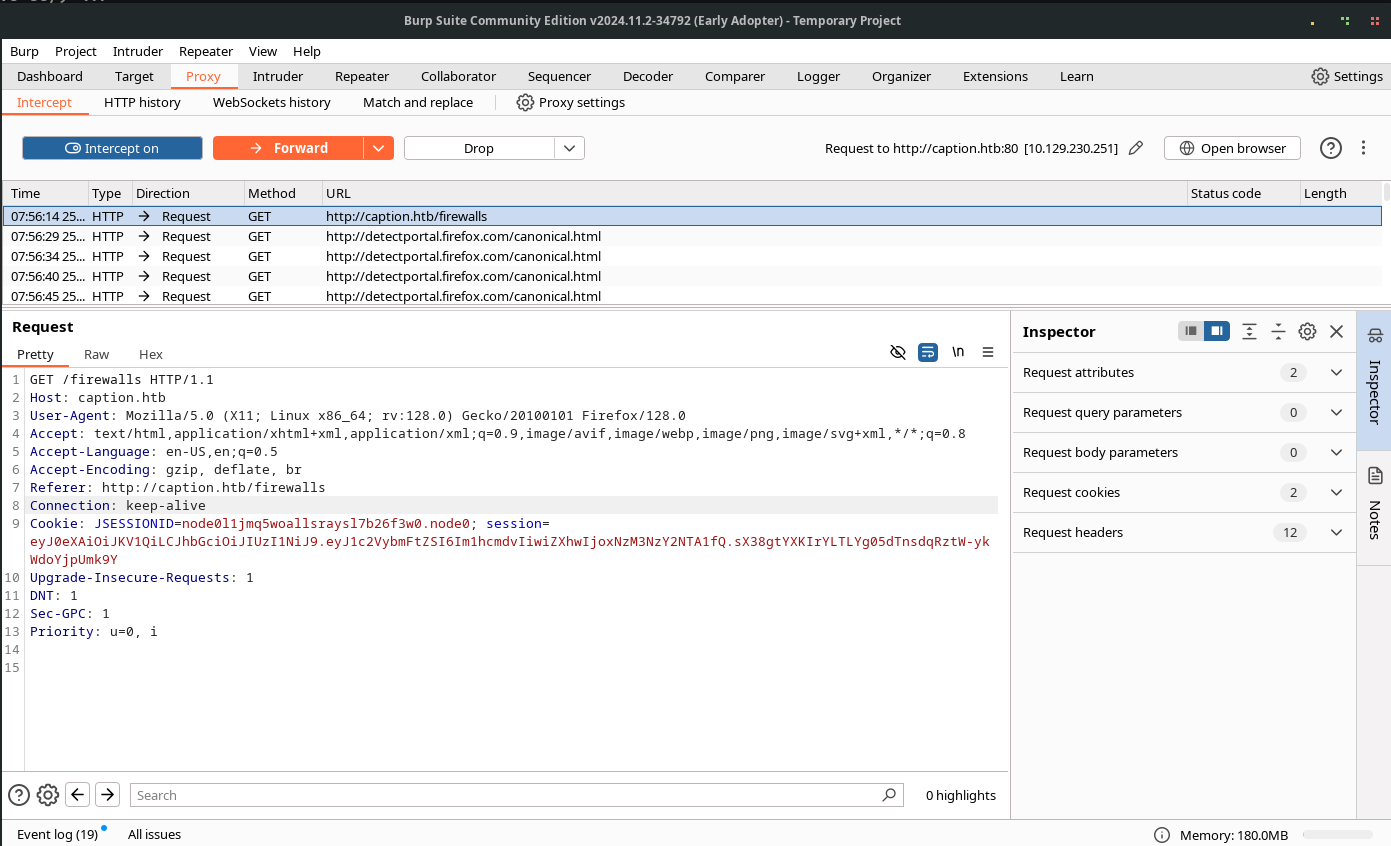Open the Forward dropdown arrow
The width and height of the screenshot is (1391, 846).
click(378, 148)
